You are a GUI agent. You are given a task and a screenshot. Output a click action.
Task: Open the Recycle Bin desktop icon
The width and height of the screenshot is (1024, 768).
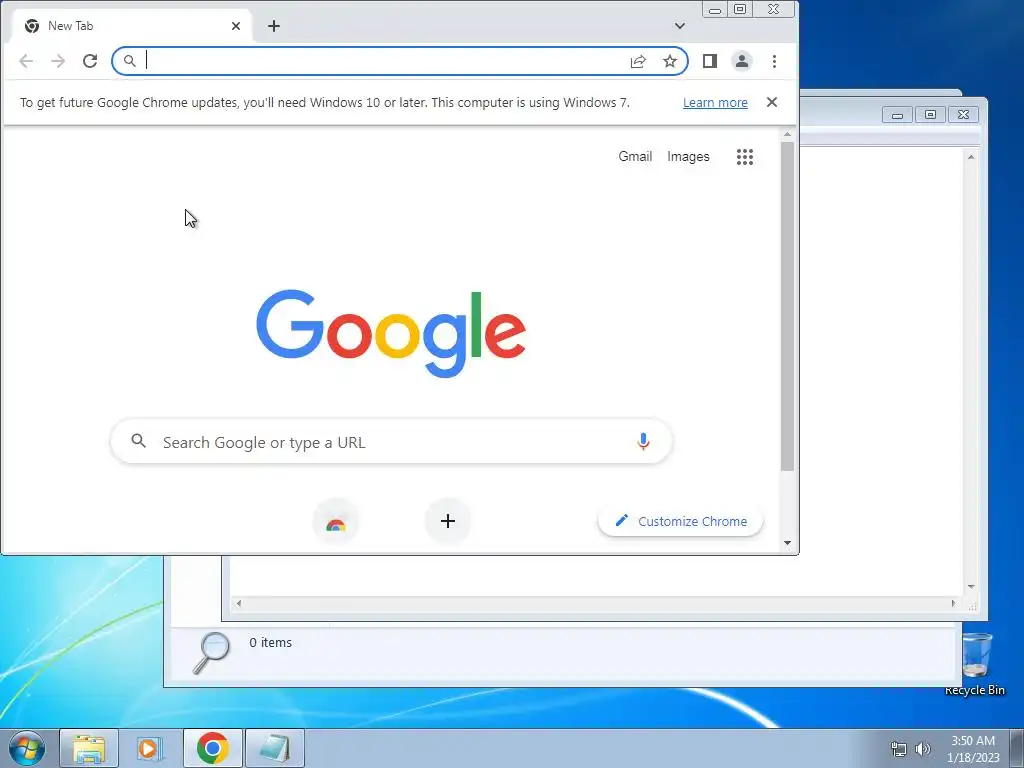[975, 664]
